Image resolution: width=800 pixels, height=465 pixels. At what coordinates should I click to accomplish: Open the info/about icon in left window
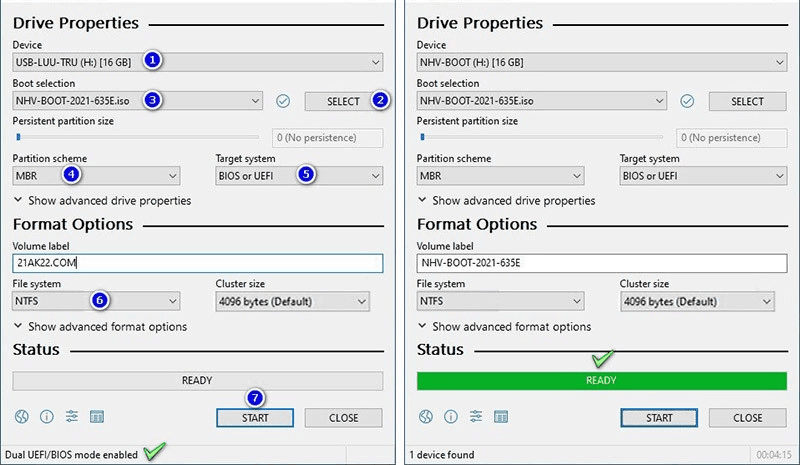point(46,417)
